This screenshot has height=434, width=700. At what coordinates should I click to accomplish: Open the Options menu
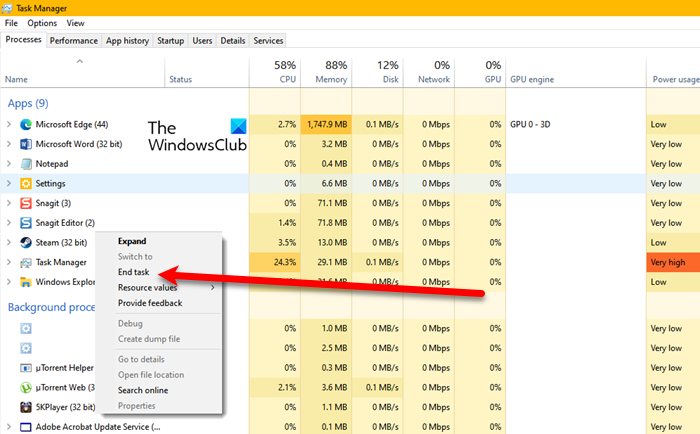coord(42,23)
